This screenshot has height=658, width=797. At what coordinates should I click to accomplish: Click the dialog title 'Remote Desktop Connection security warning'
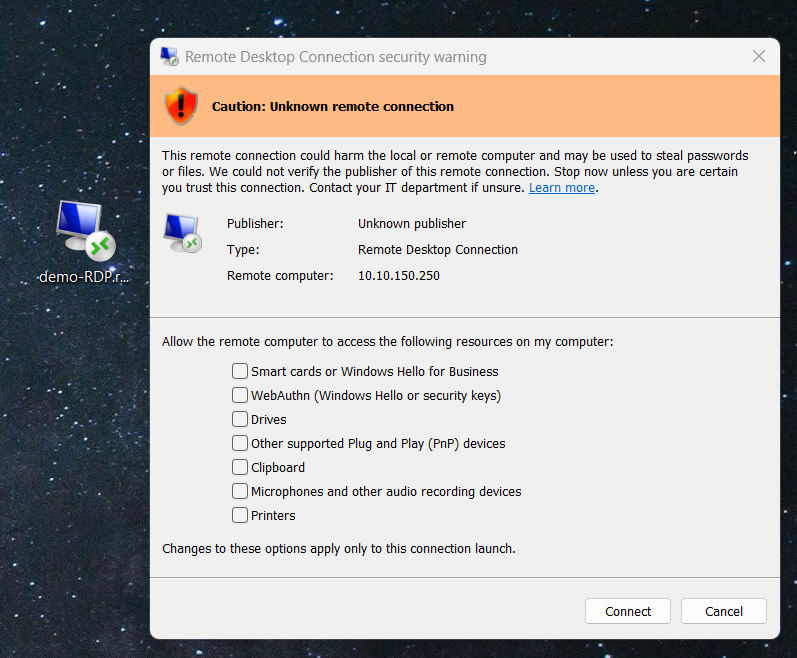click(335, 57)
